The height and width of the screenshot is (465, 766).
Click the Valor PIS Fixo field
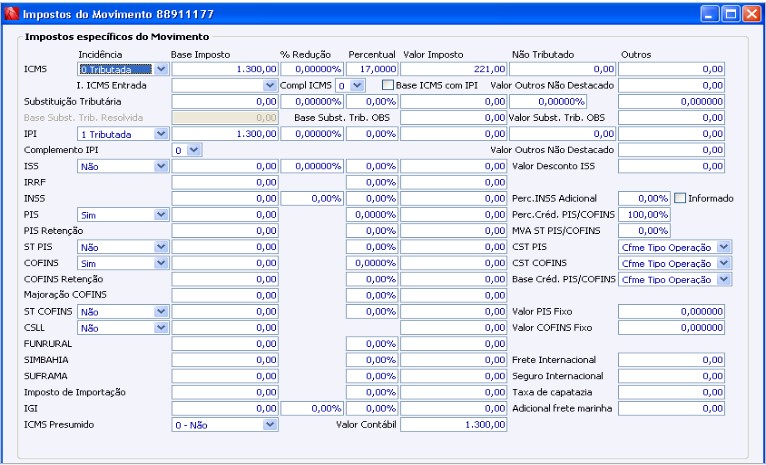coord(671,312)
